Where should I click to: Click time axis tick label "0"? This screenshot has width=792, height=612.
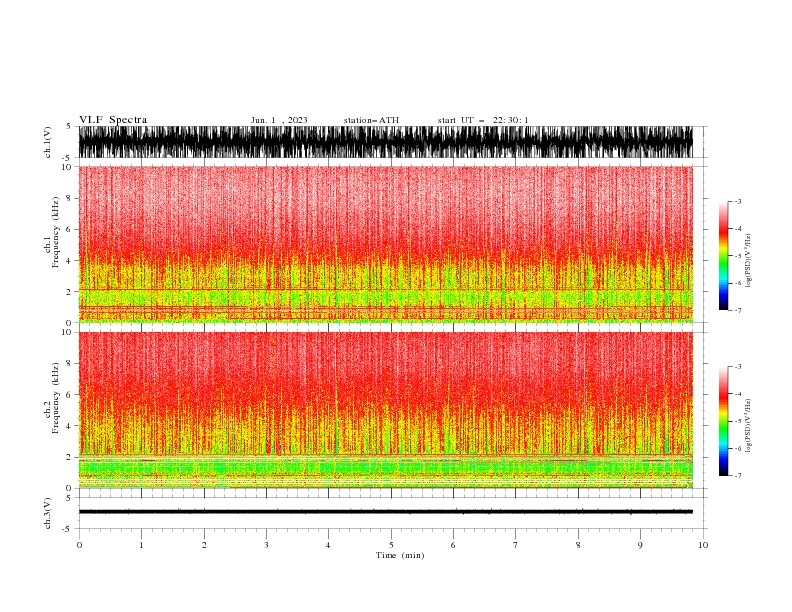tap(79, 545)
